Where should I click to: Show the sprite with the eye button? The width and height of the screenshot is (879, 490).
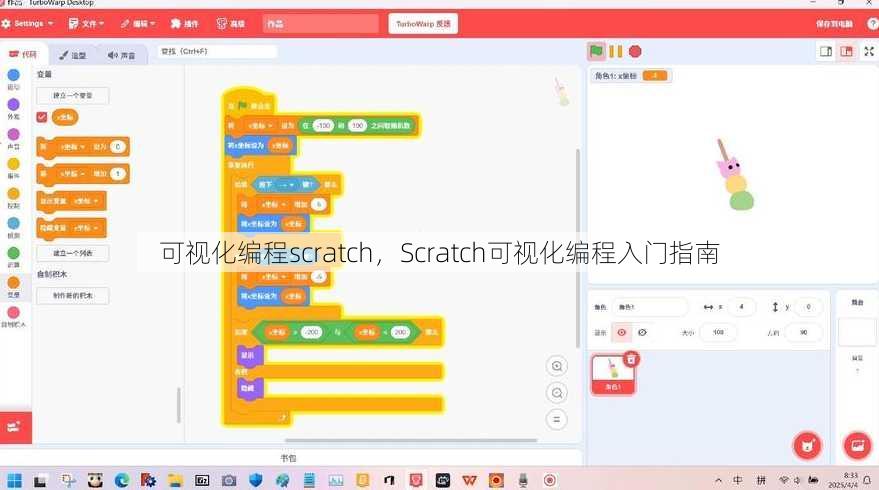click(x=622, y=332)
